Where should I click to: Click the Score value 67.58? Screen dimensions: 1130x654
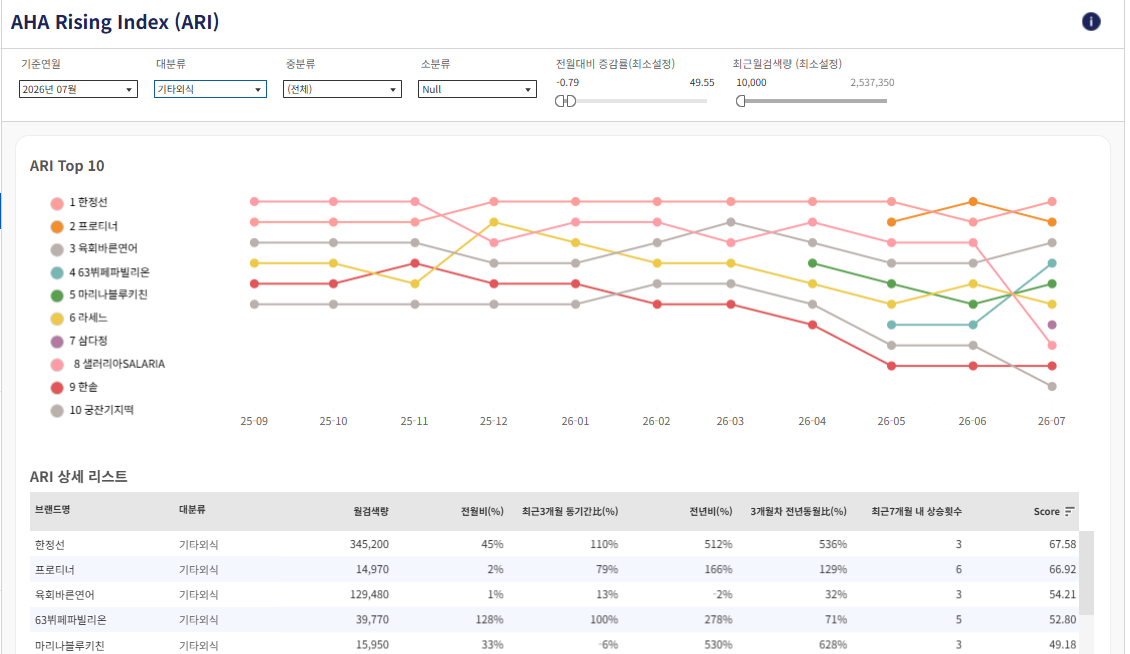click(x=1062, y=544)
